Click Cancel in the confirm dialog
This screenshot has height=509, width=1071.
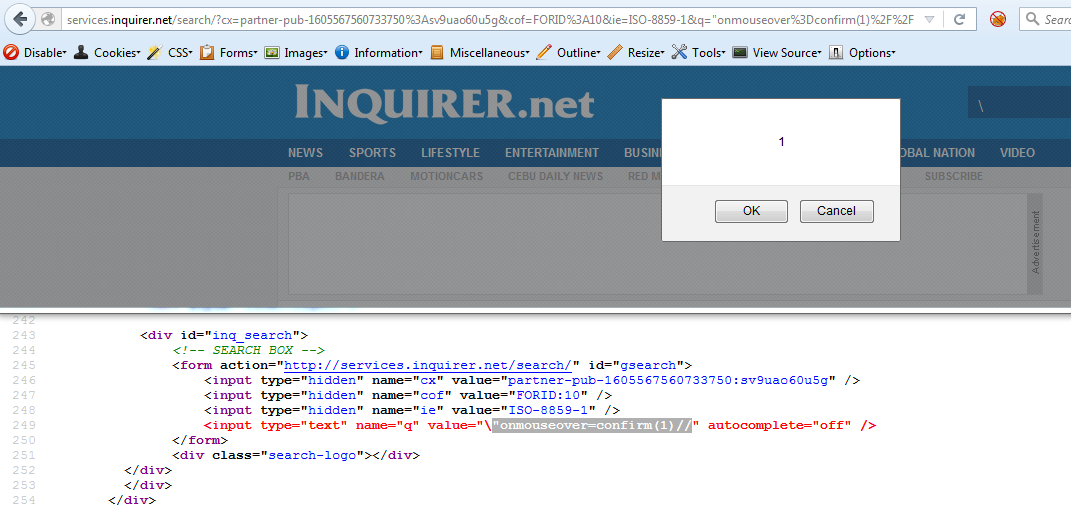[837, 211]
